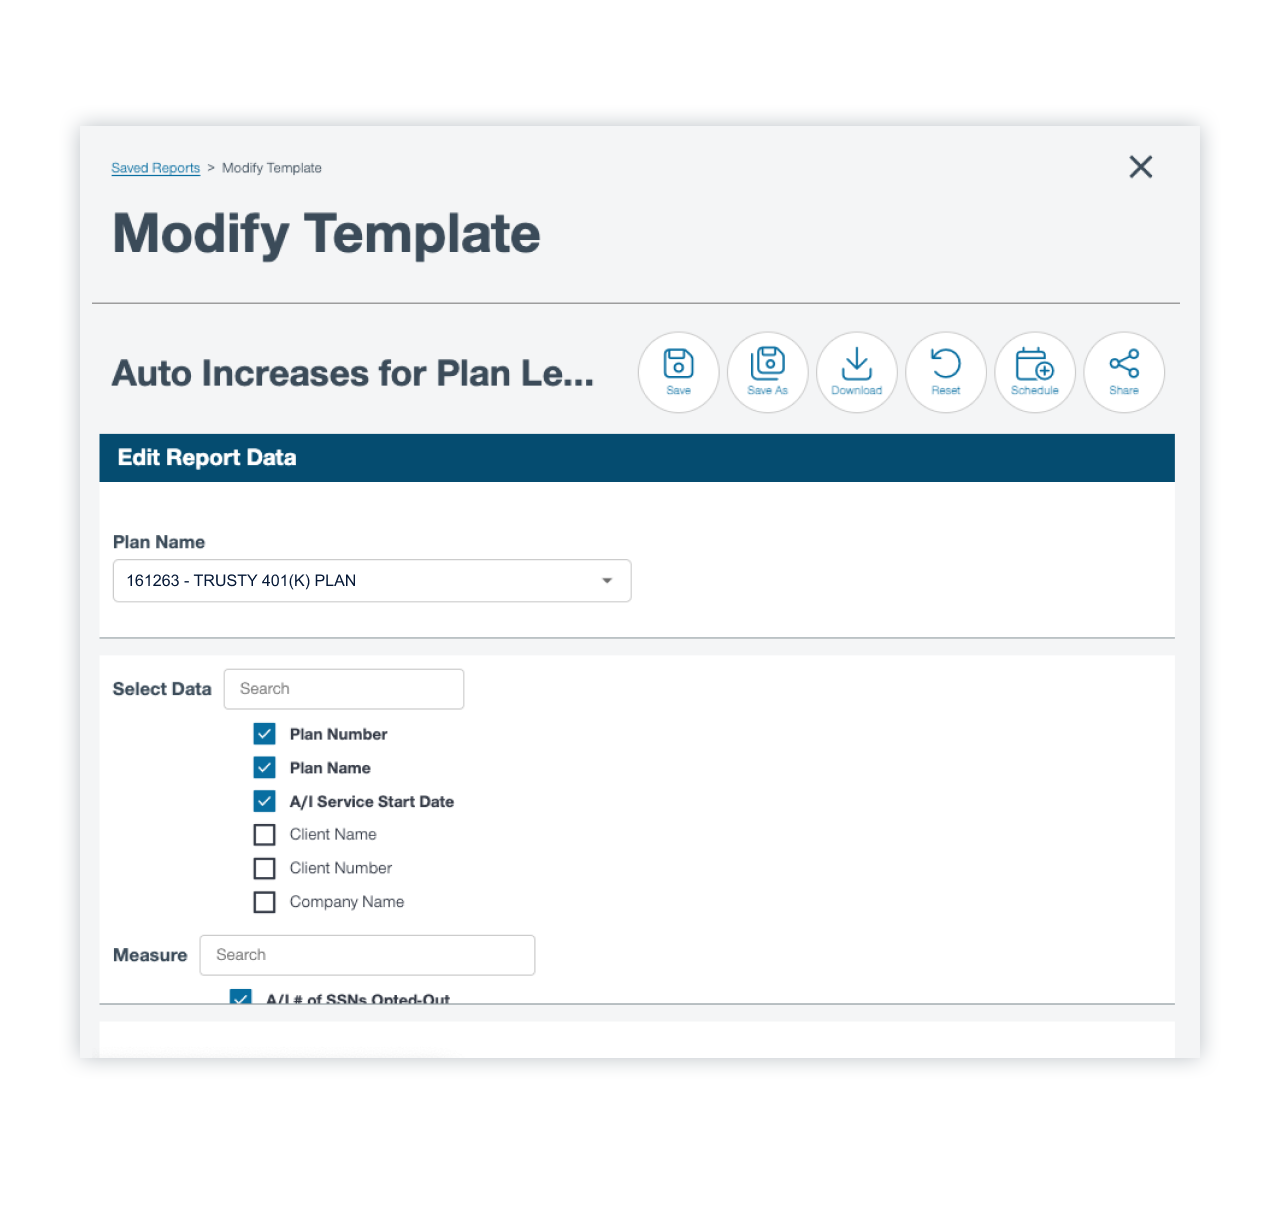Focus the Measure search box
1280x1218 pixels.
367,955
